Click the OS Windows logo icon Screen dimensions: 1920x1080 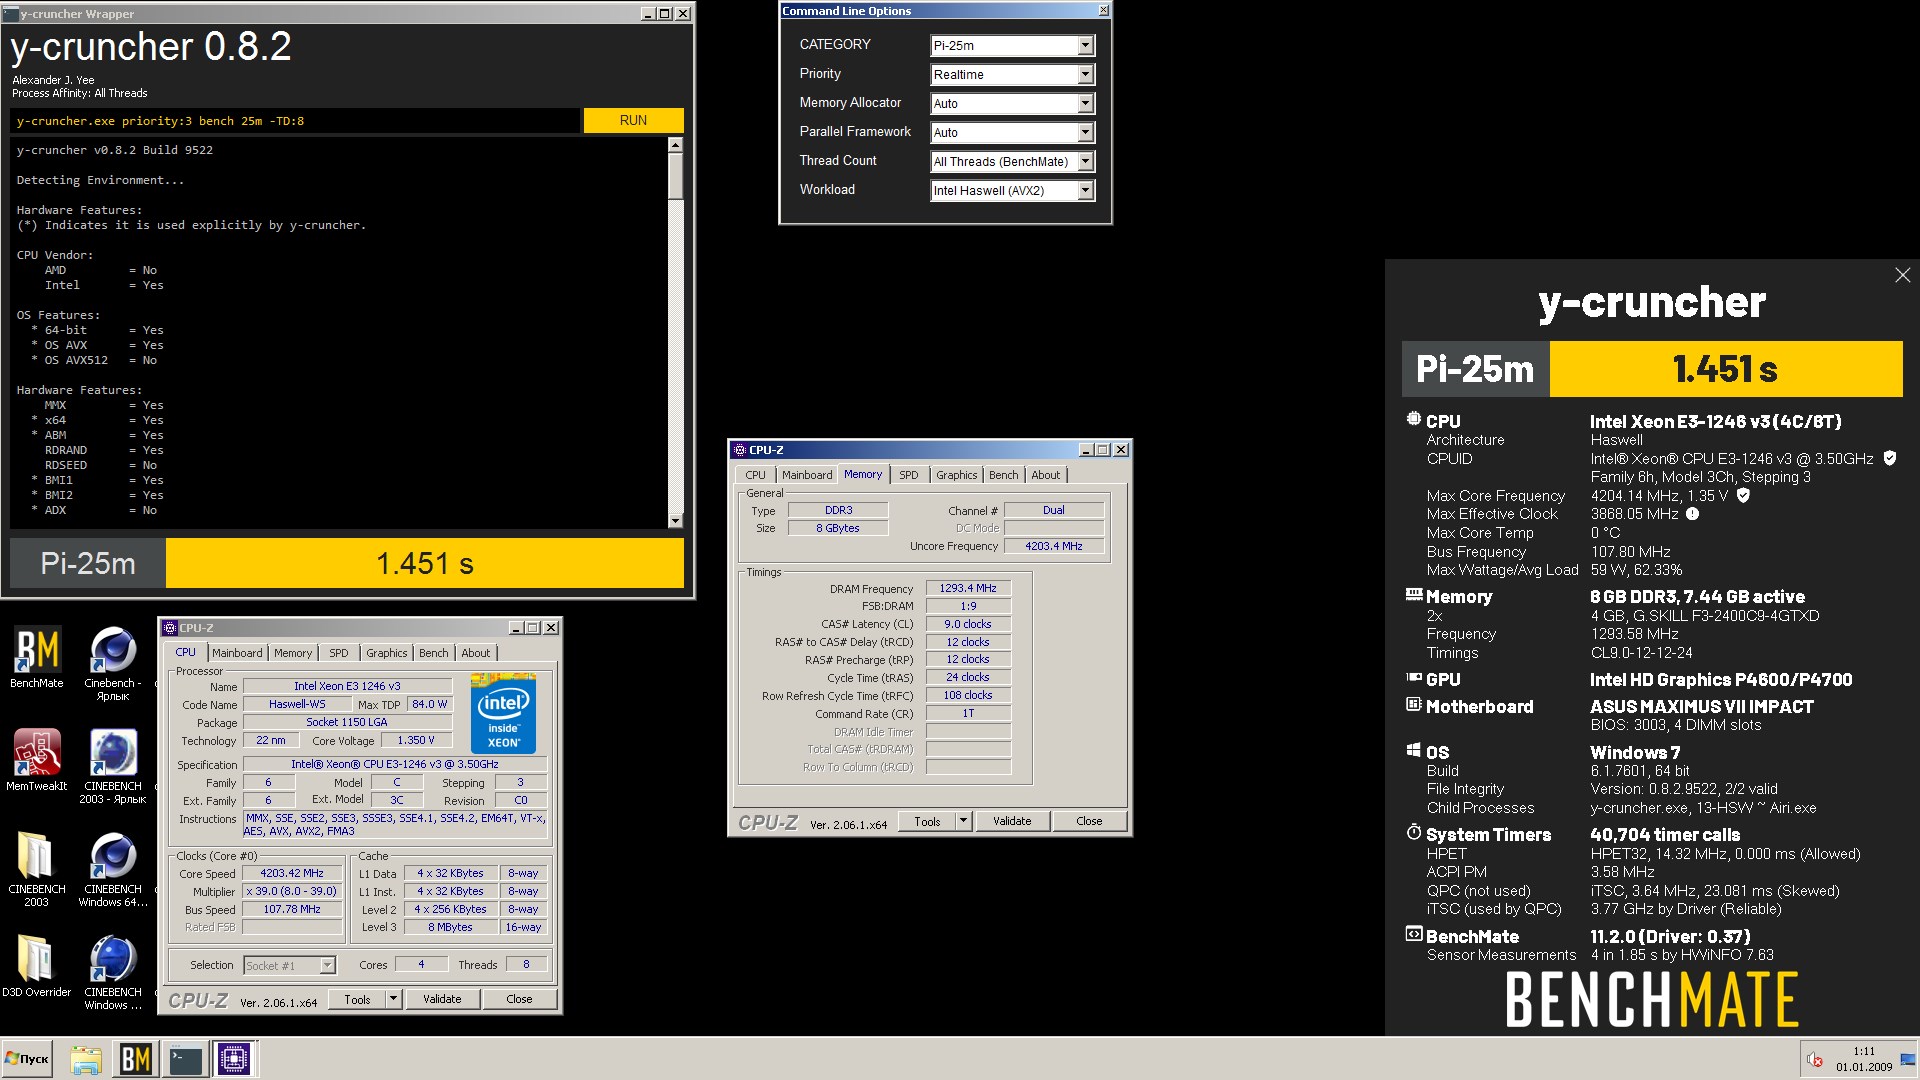[x=1413, y=750]
